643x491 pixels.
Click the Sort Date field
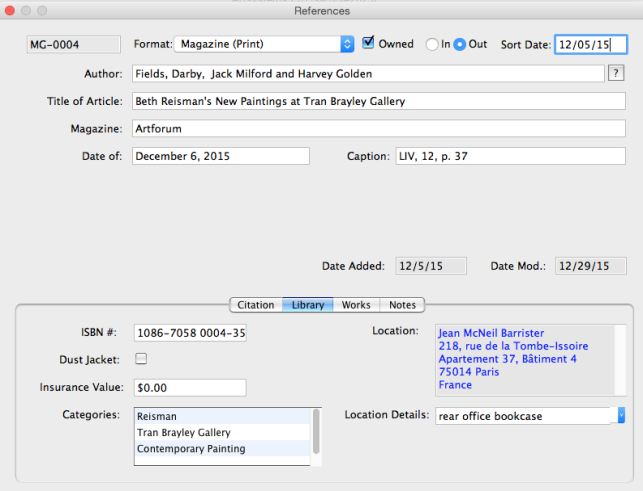click(590, 44)
